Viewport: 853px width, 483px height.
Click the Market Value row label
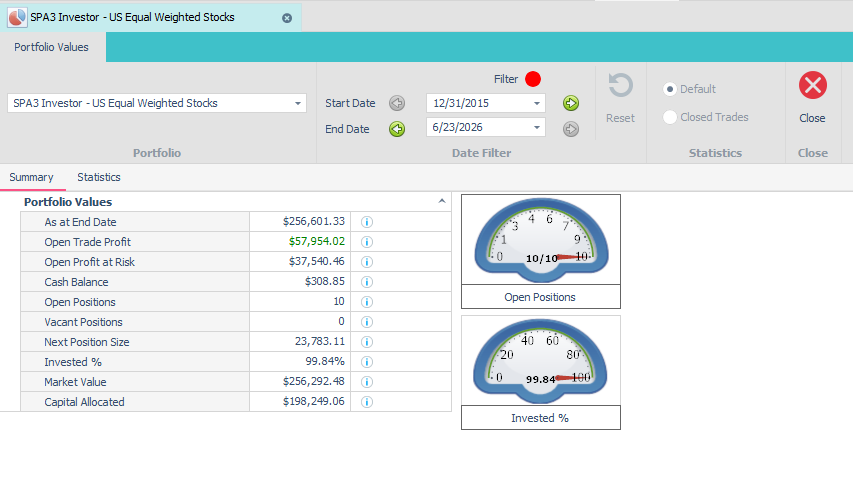(x=75, y=382)
